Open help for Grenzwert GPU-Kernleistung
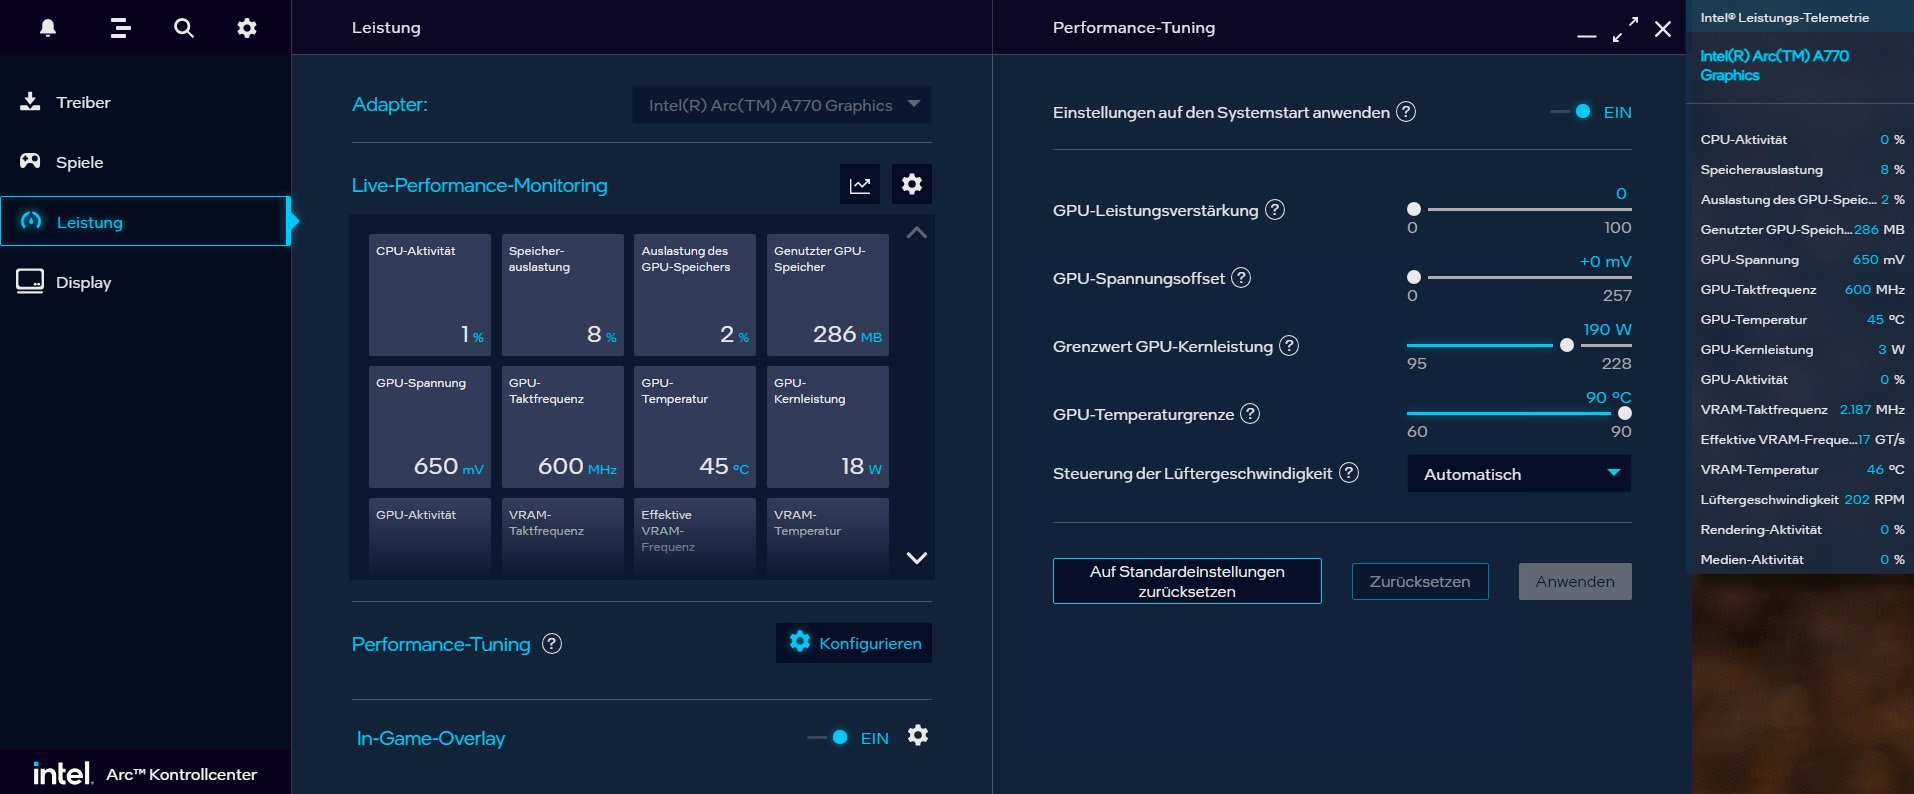This screenshot has width=1914, height=794. [x=1290, y=346]
